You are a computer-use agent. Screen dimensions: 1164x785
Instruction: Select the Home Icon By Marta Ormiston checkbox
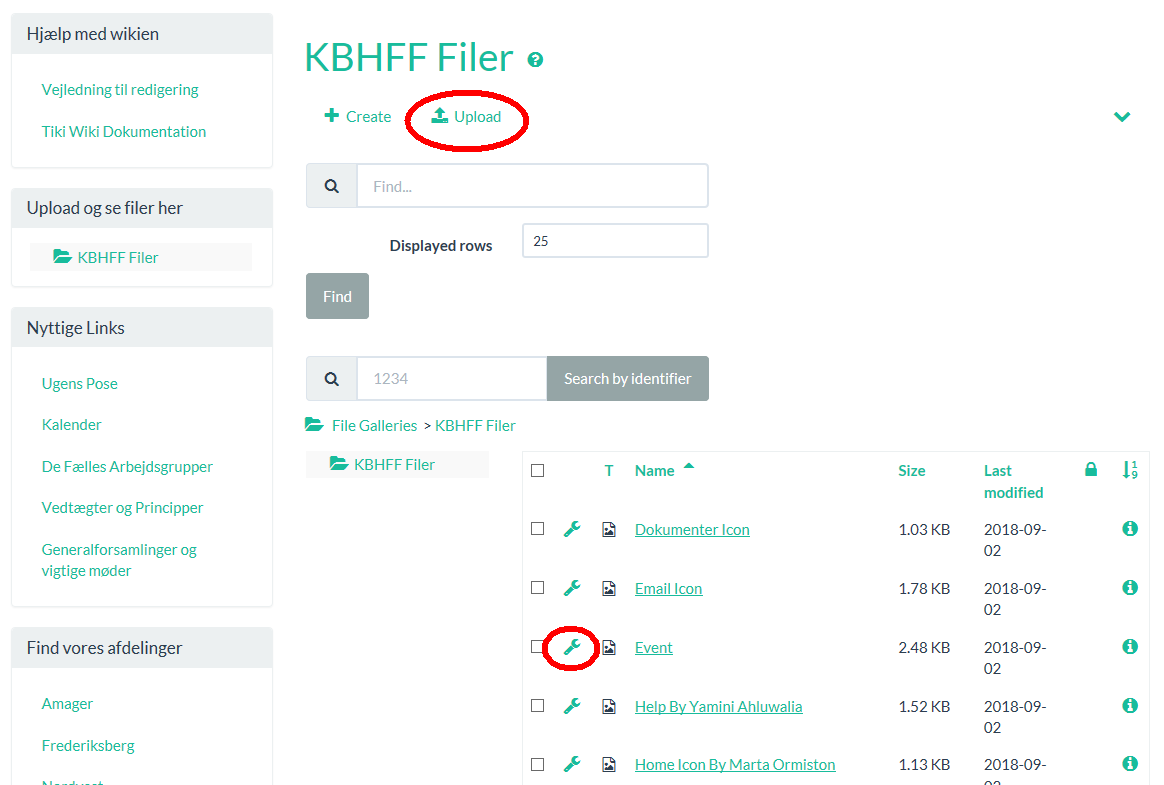tap(538, 765)
